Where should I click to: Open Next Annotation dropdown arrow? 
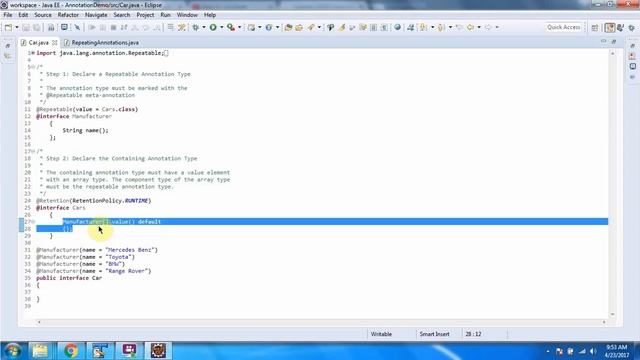[x=432, y=27]
